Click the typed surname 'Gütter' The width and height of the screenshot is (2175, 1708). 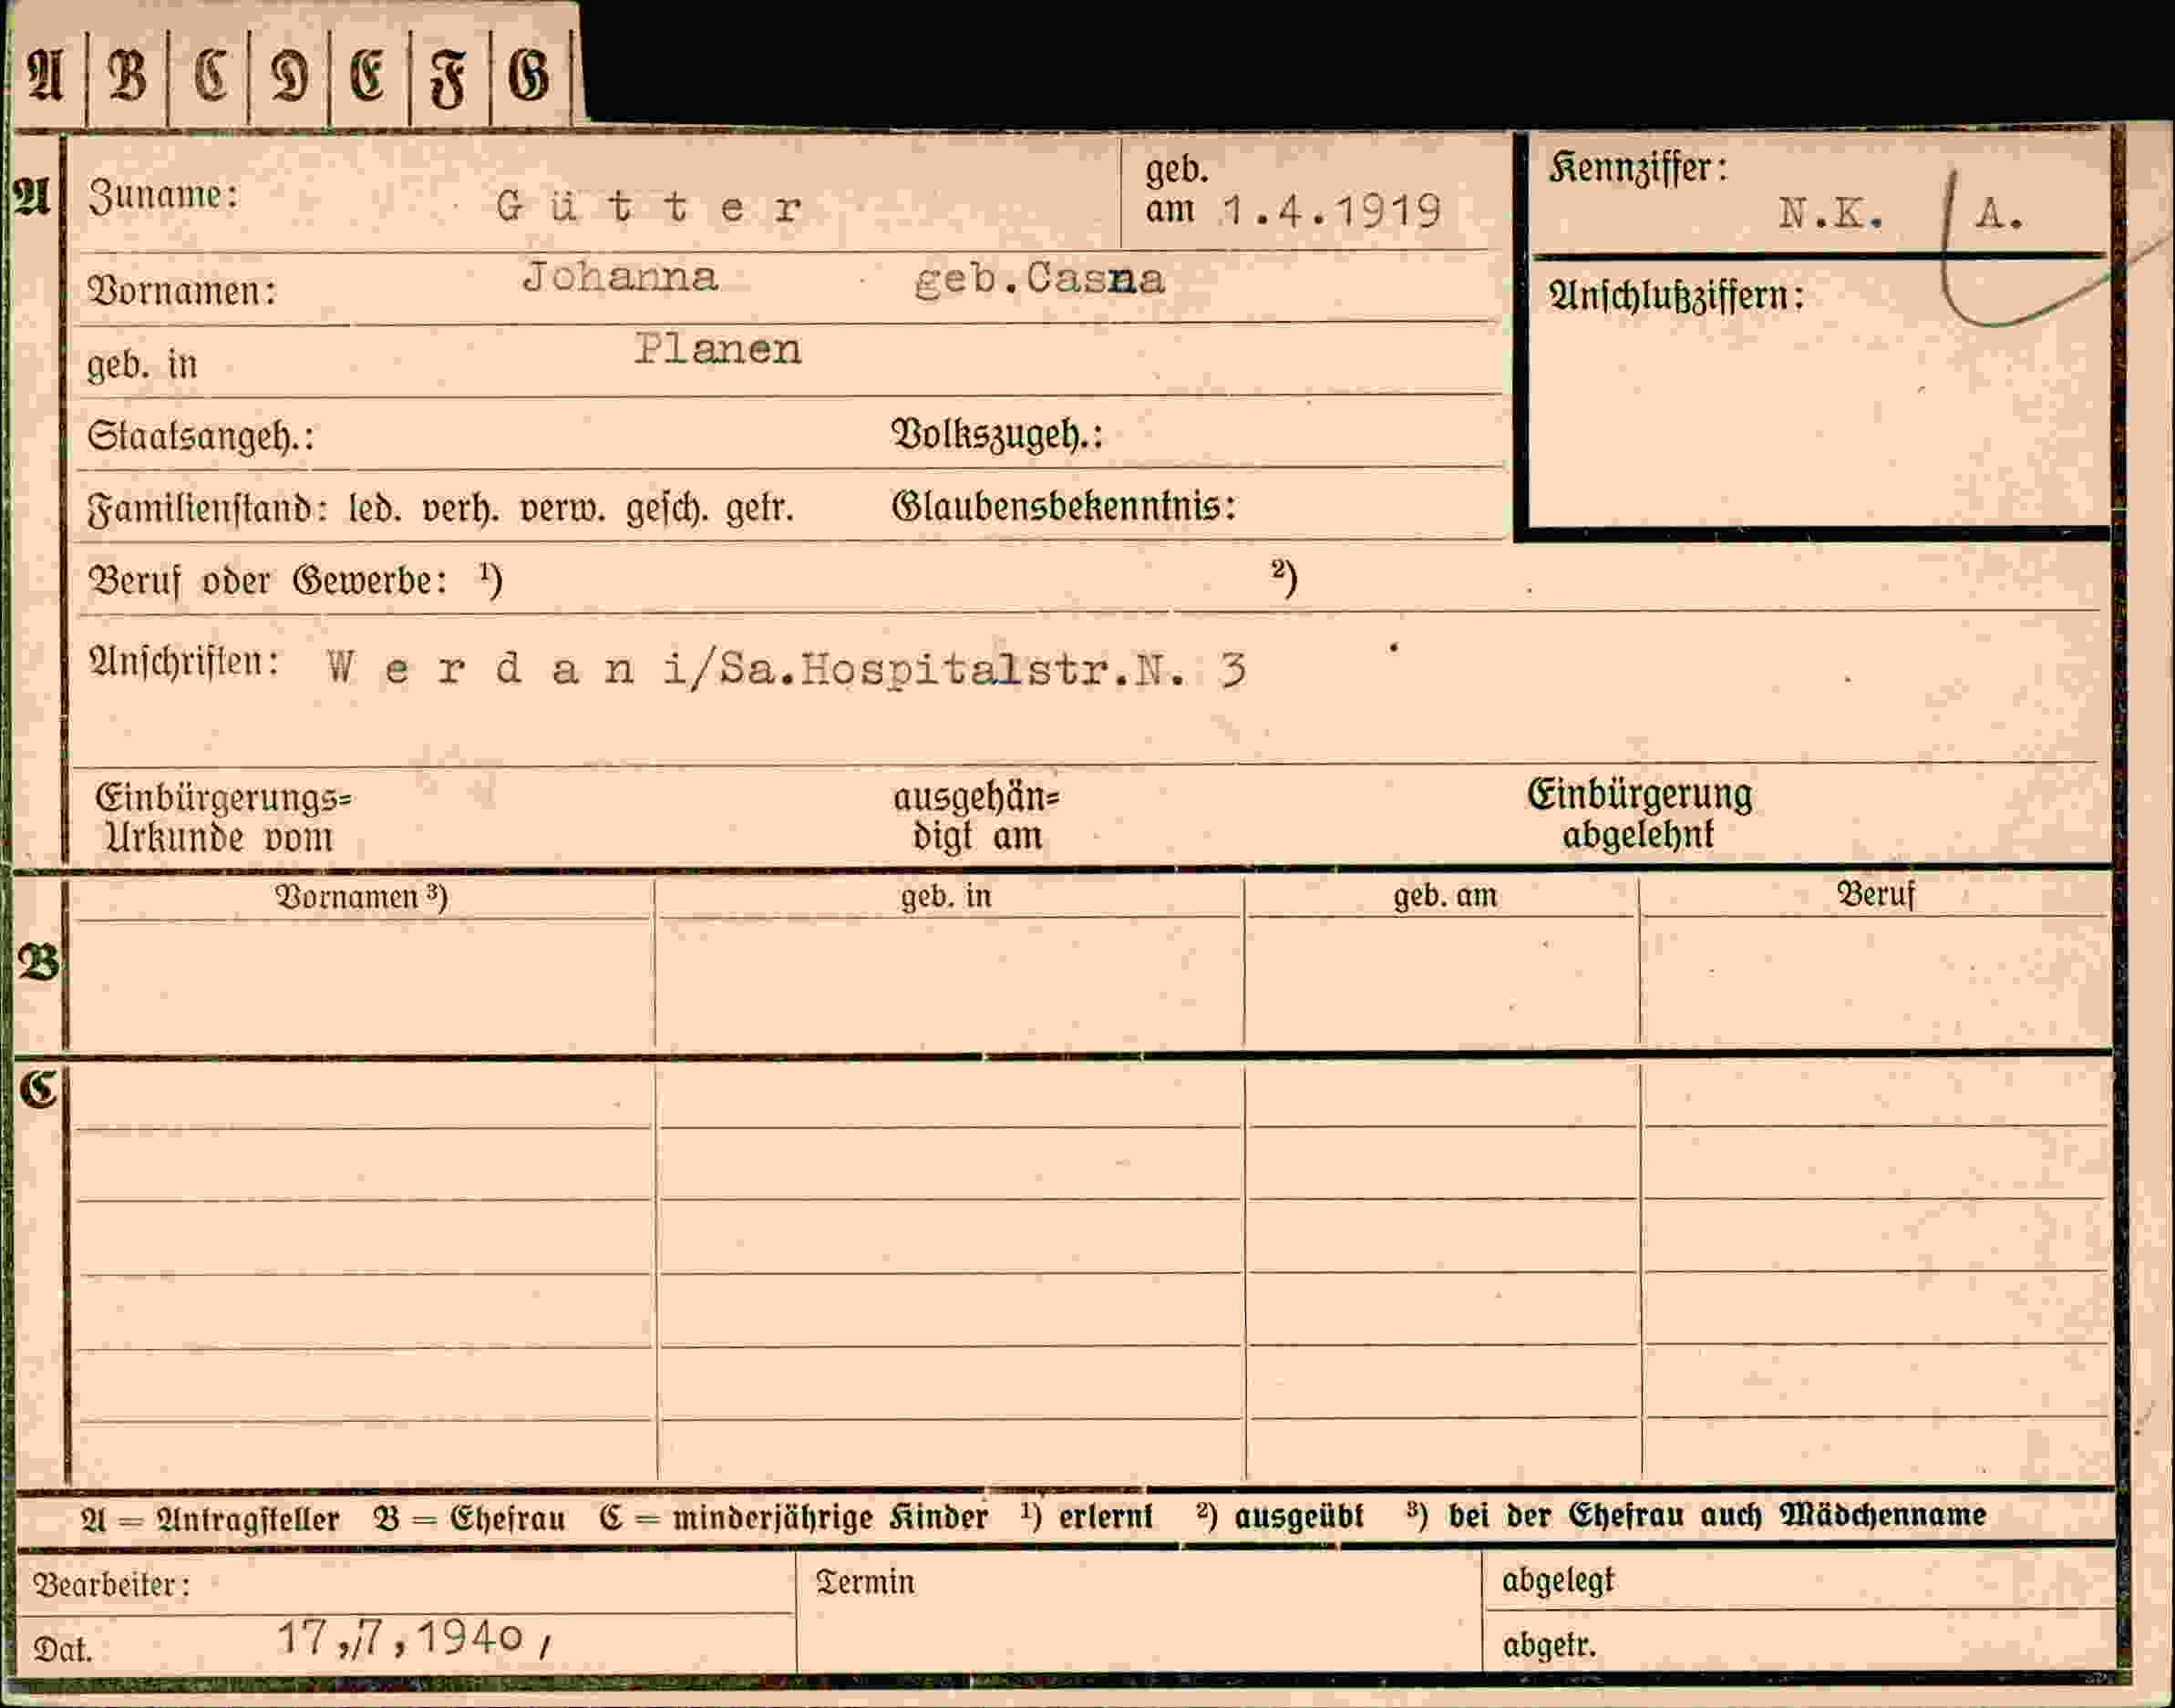pos(649,207)
